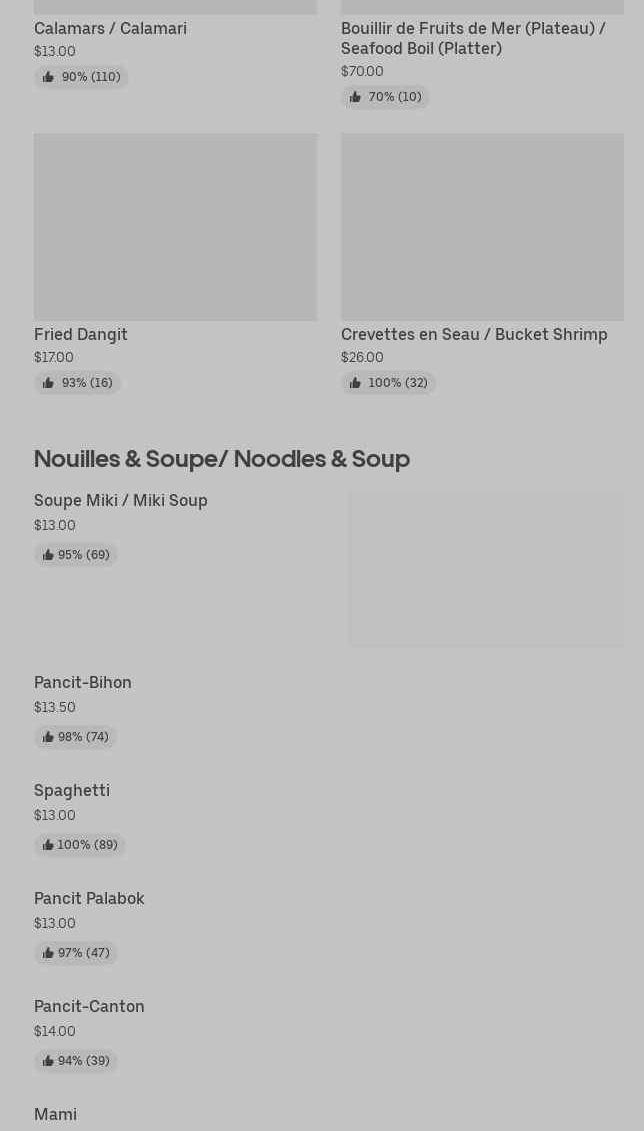Open Bouillir de Fruits de Mer item

(x=473, y=38)
